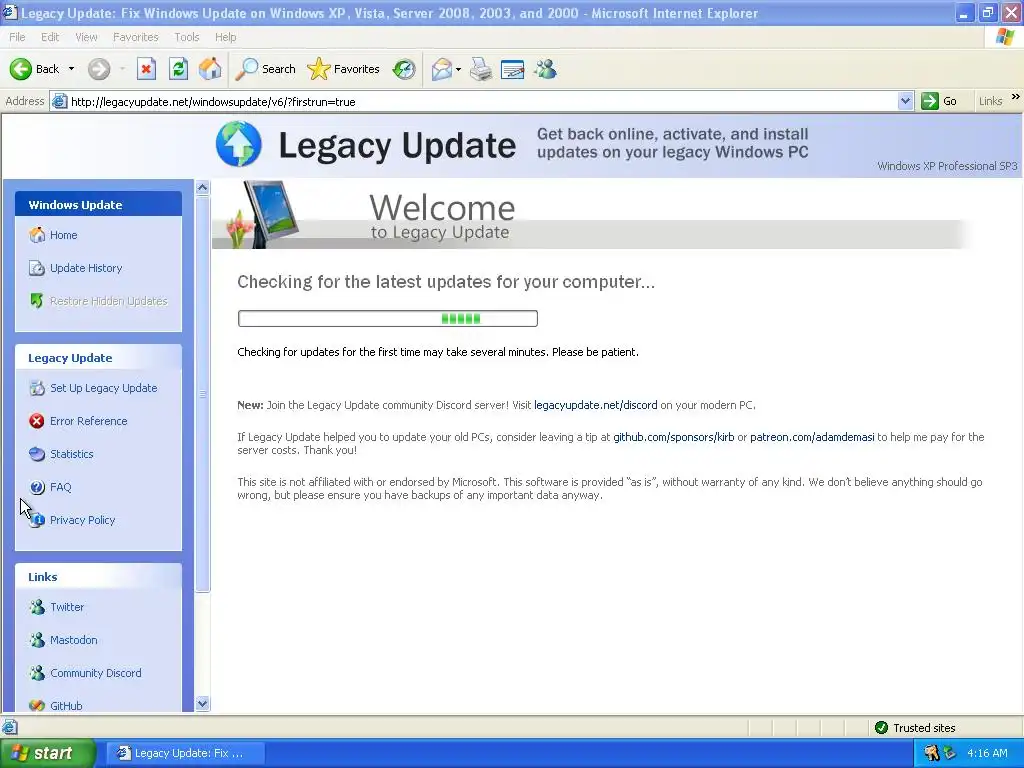Click the clock showing 4:16 AM

click(x=987, y=753)
